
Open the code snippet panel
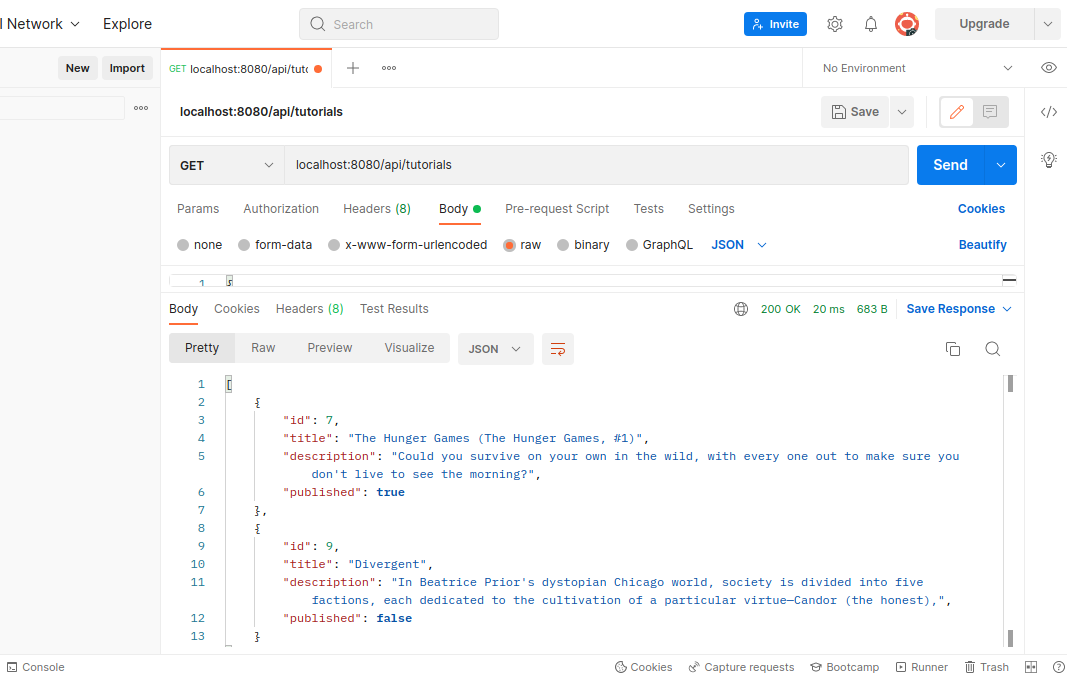click(x=1049, y=112)
